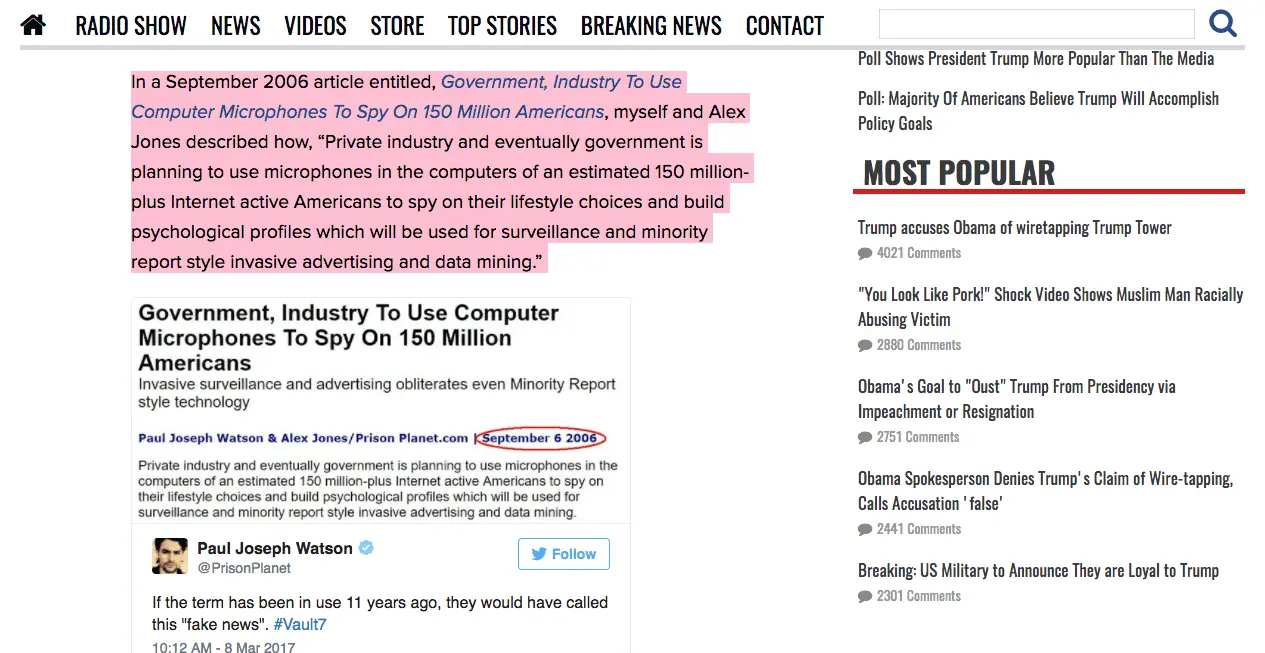
Task: Open 'Obama Spokesperson Denies Trump's Claim' story
Action: [x=1045, y=491]
